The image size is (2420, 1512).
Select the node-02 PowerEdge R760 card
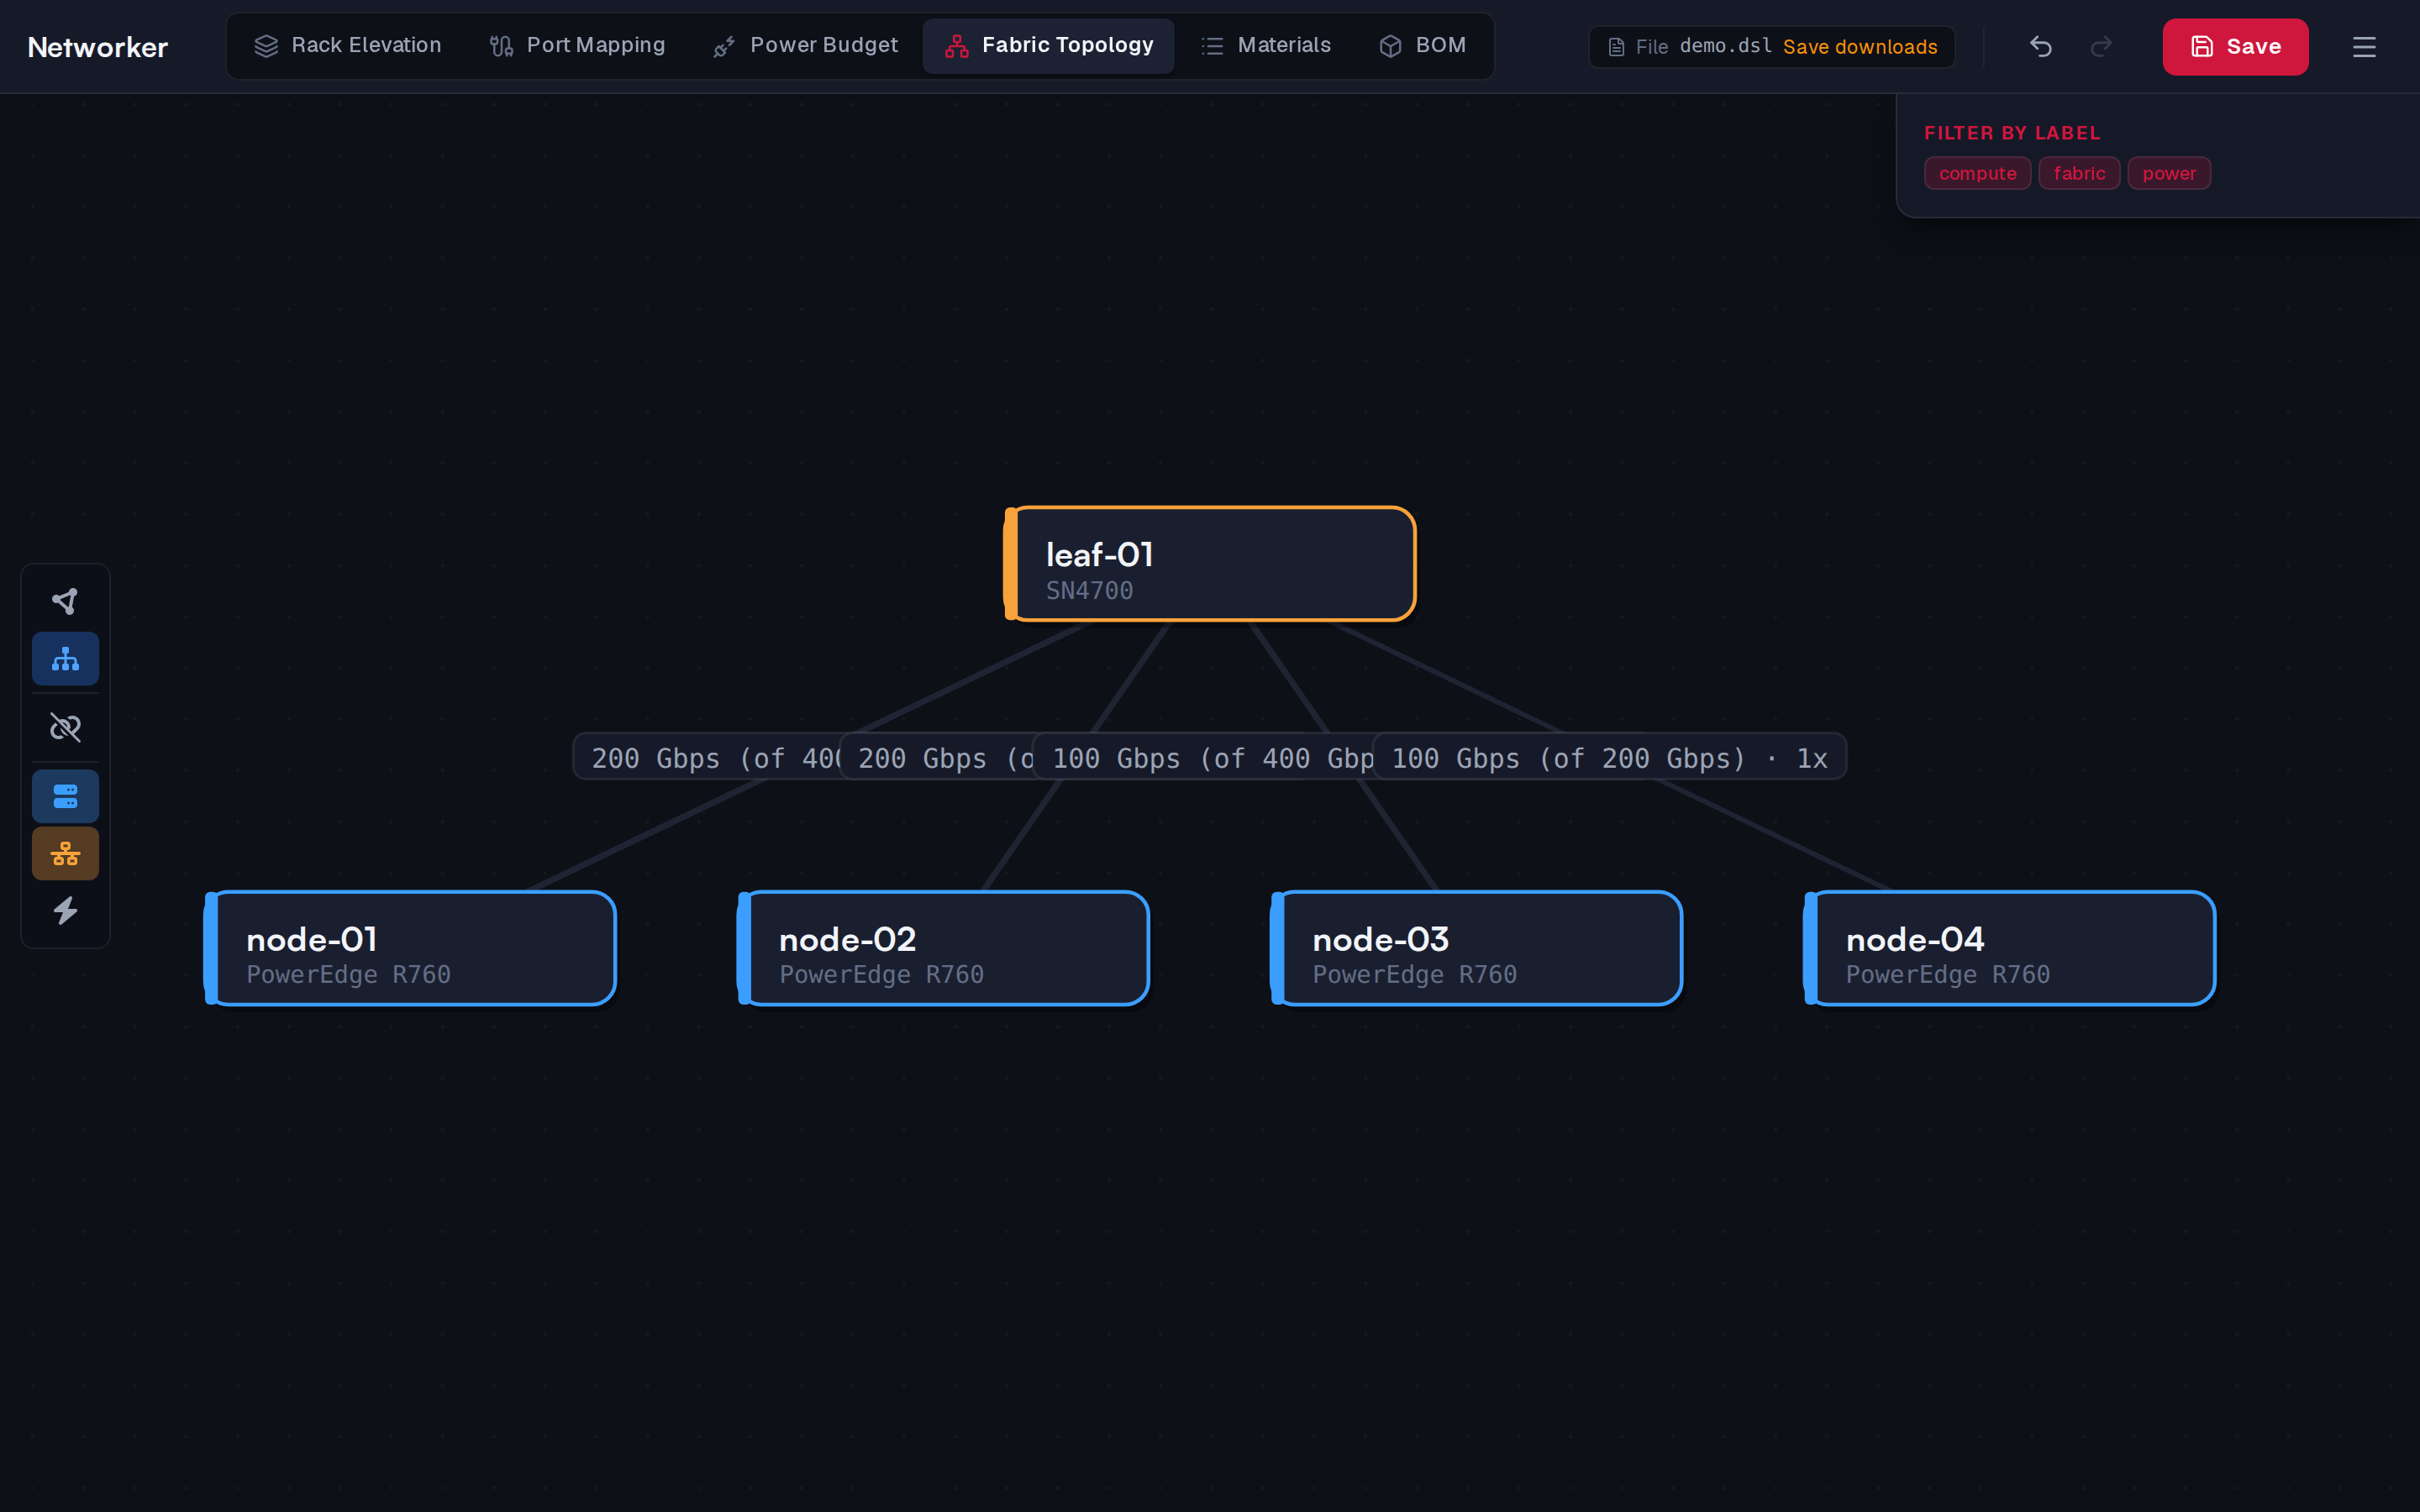[943, 948]
